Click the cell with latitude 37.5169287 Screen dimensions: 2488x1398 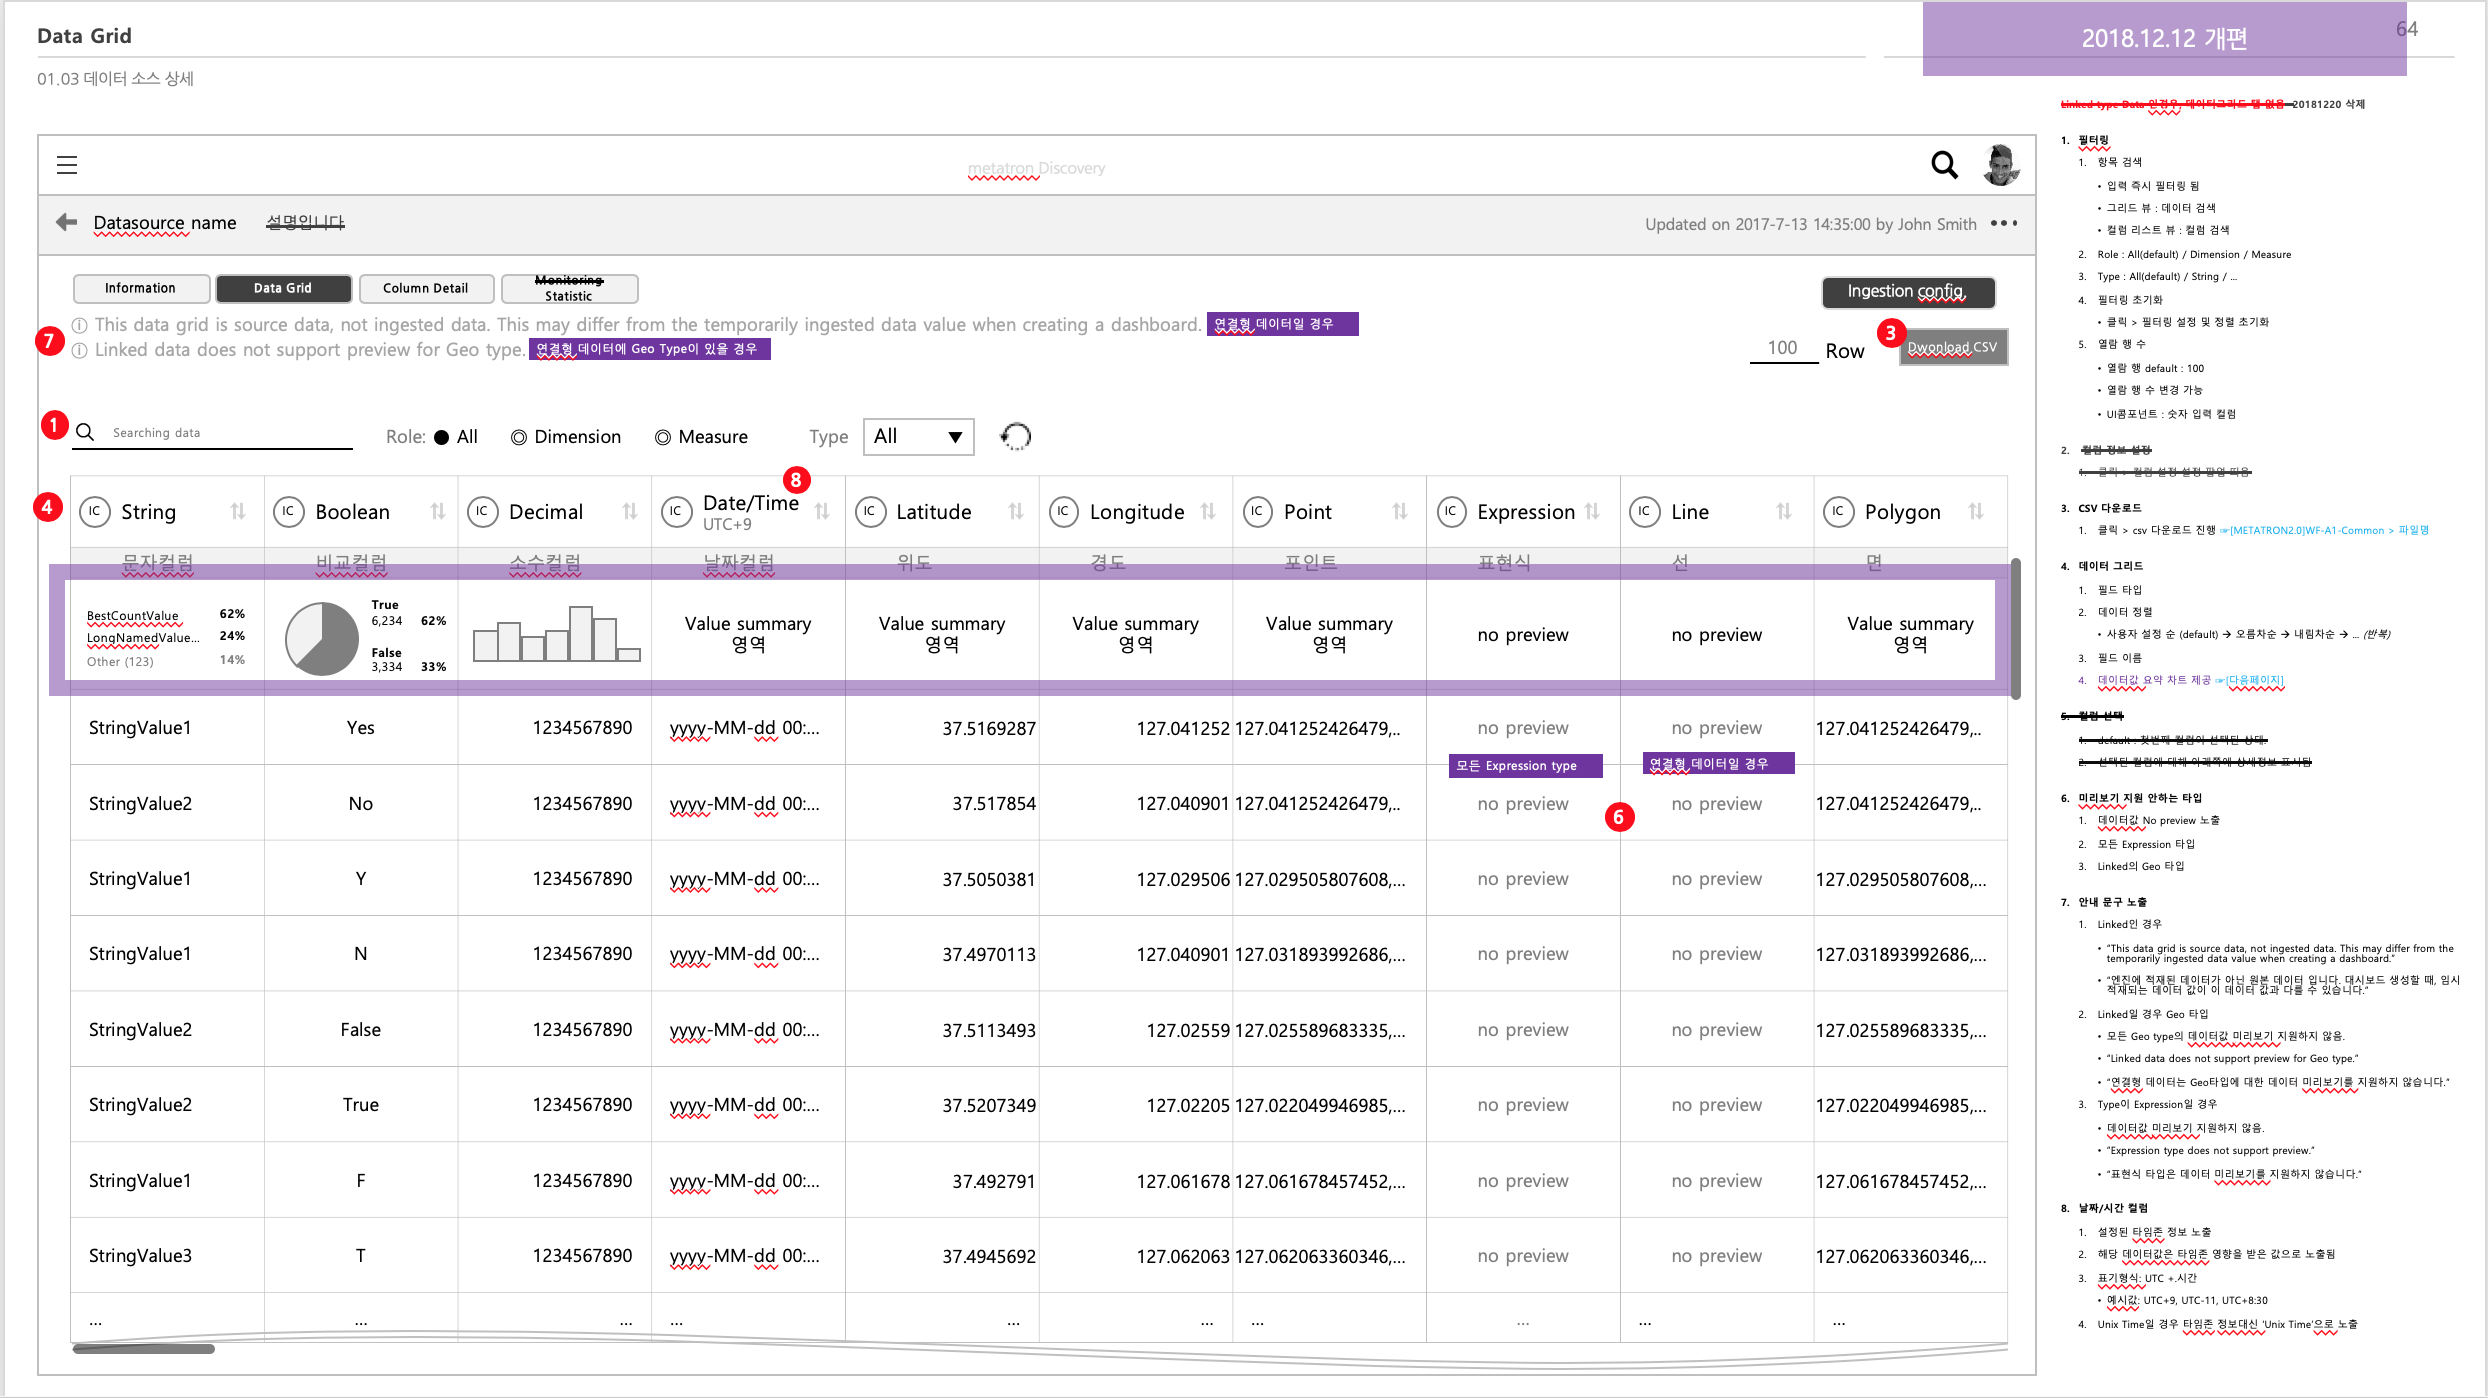(x=942, y=728)
